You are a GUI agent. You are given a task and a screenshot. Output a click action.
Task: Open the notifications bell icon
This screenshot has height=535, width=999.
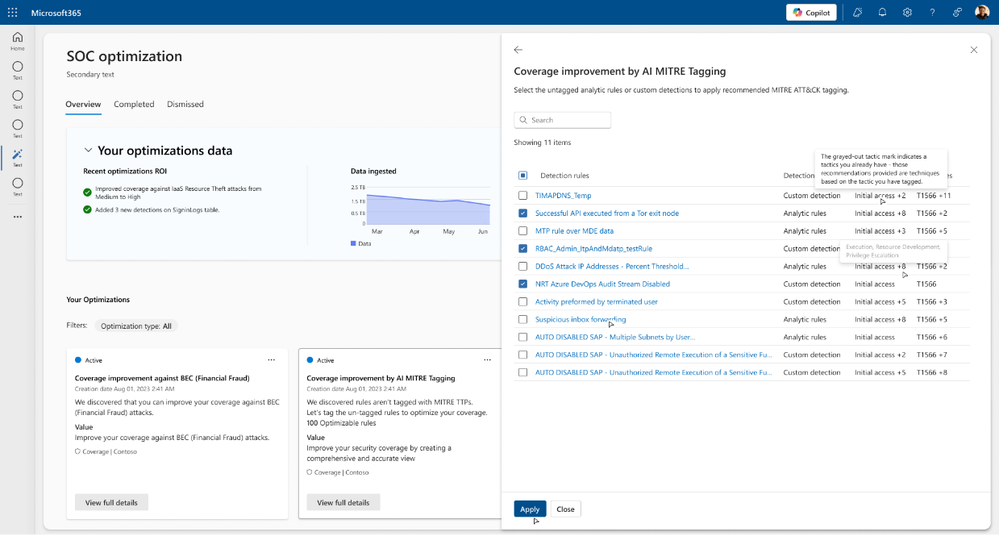(x=882, y=13)
